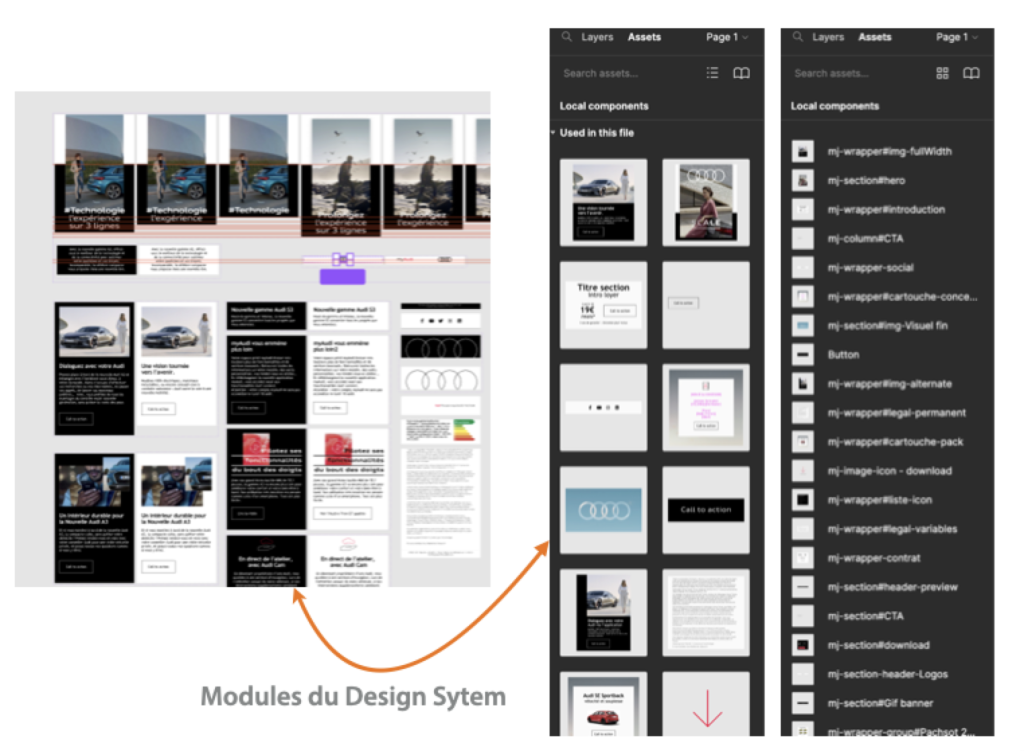This screenshot has width=1024, height=751.
Task: Select the mj-section#download list item
Action: pos(878,645)
